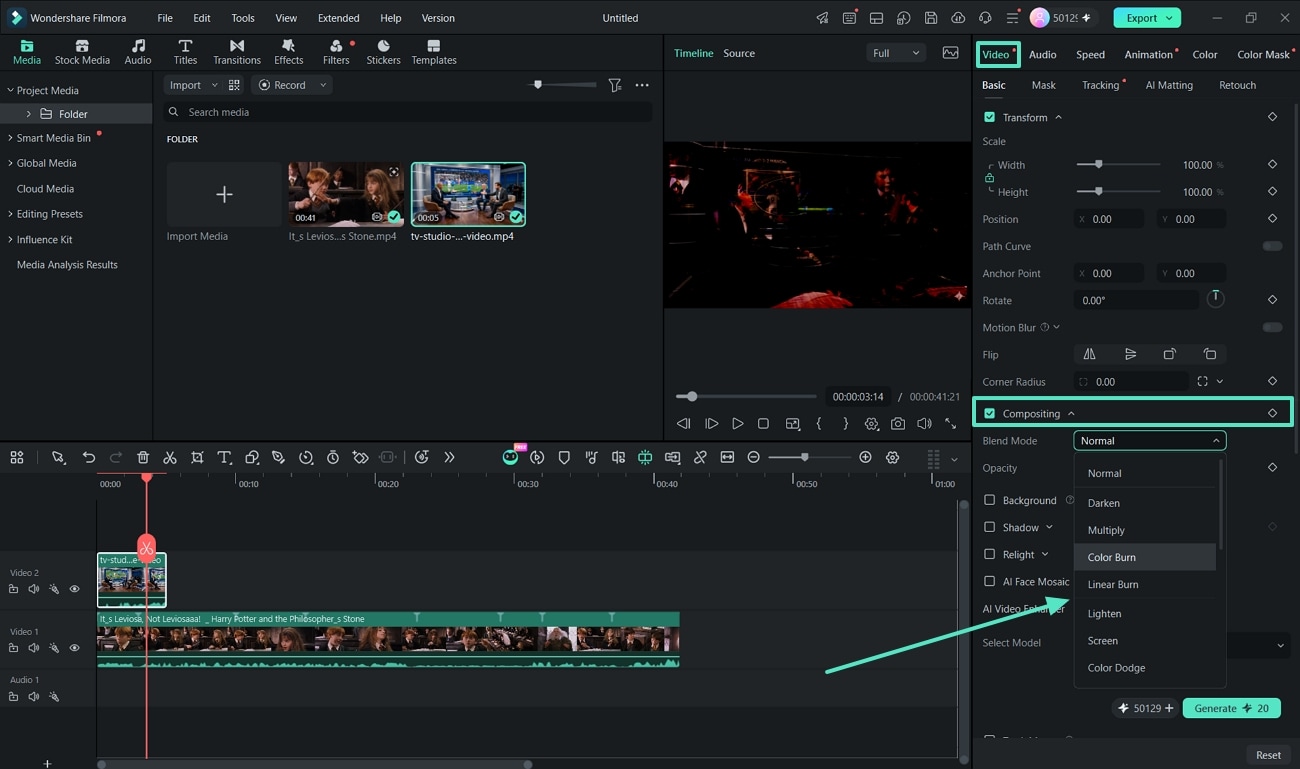Open the Effects panel
This screenshot has width=1300, height=769.
point(289,52)
